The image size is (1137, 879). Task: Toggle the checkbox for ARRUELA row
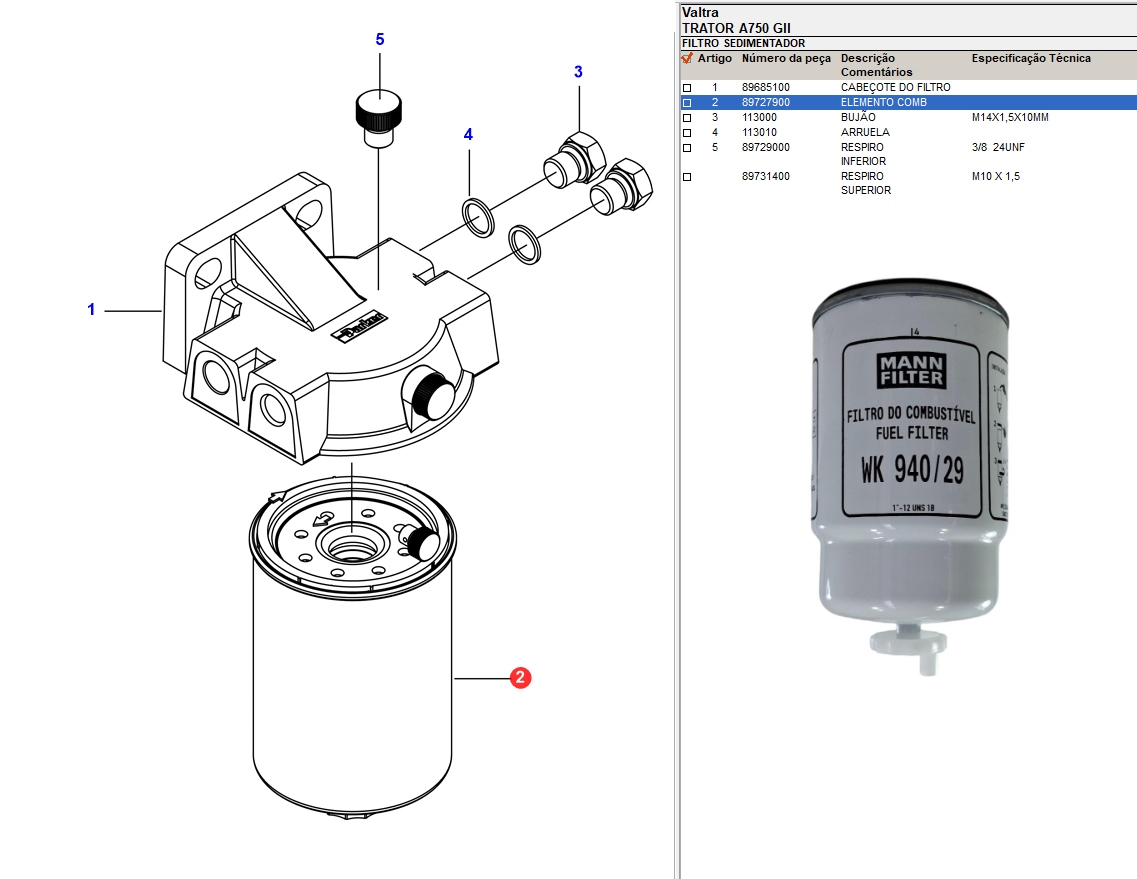[x=687, y=133]
